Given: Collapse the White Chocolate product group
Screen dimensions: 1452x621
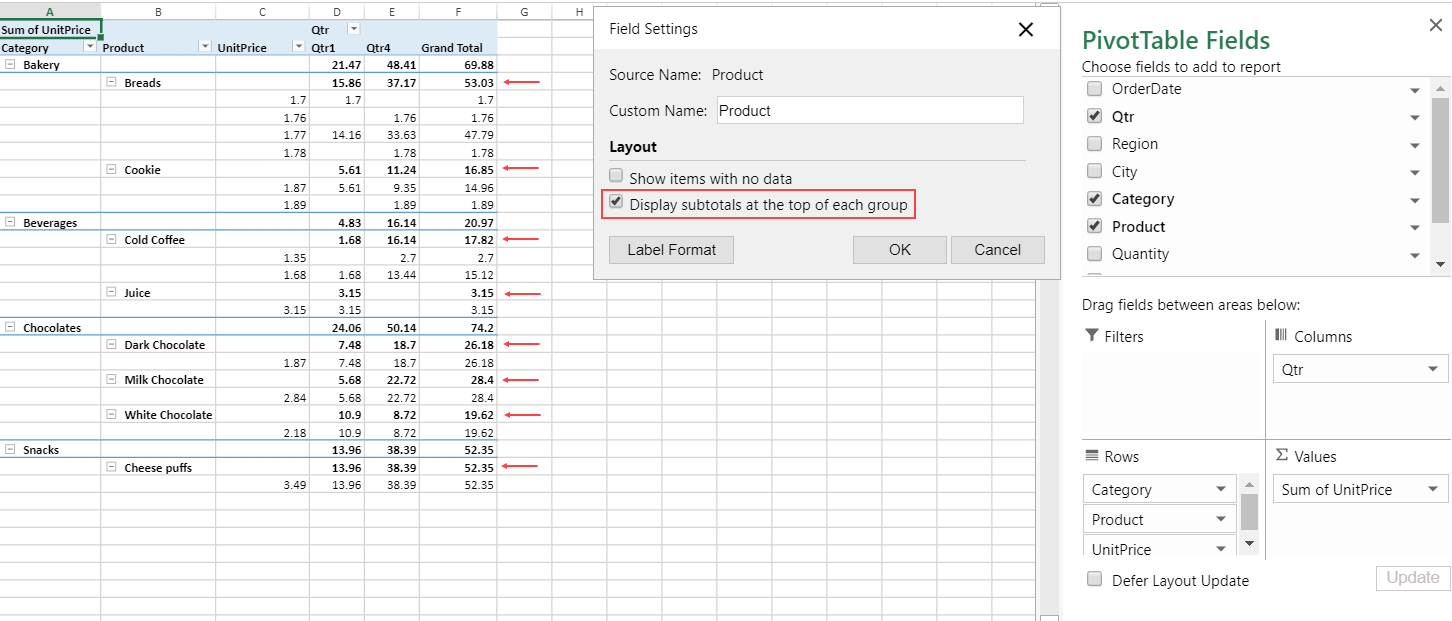Looking at the screenshot, I should (111, 415).
